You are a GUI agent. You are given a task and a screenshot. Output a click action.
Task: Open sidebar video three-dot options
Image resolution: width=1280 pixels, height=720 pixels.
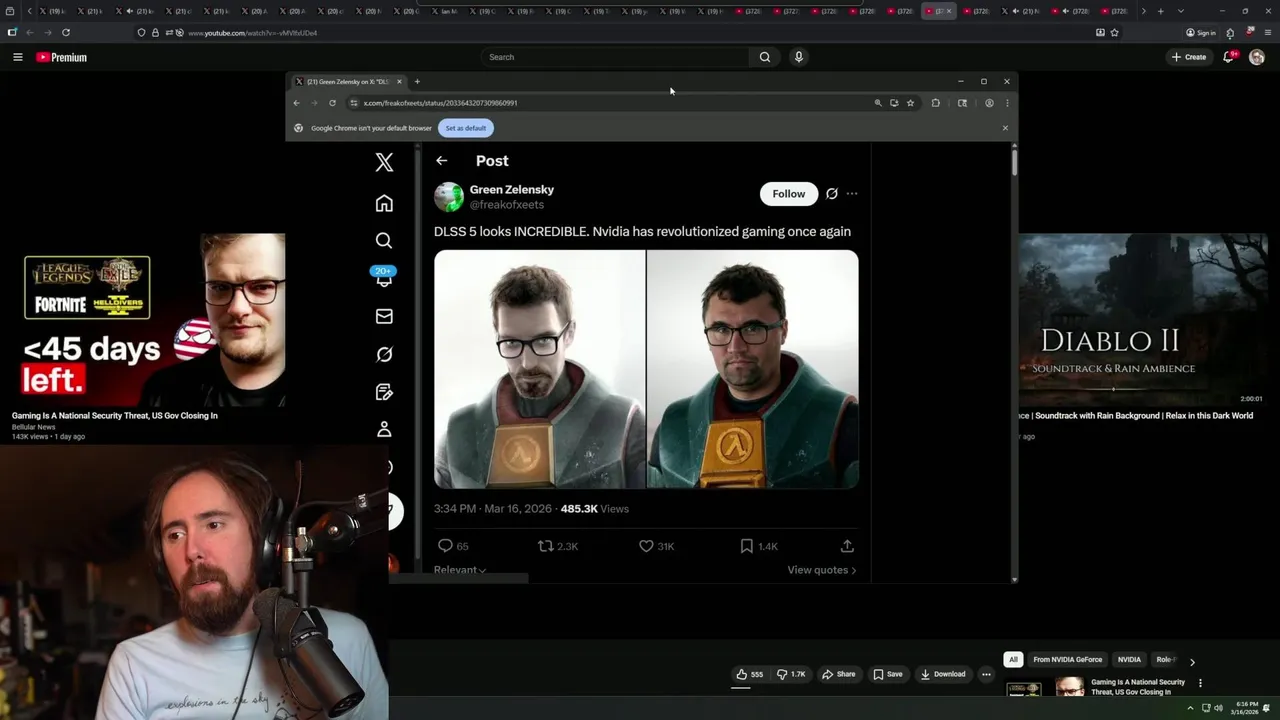point(1200,683)
